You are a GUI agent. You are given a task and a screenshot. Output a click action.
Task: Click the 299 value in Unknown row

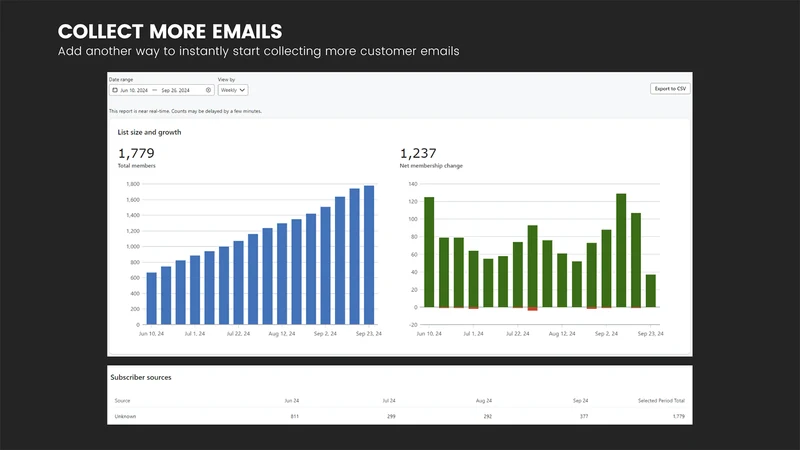pyautogui.click(x=391, y=416)
